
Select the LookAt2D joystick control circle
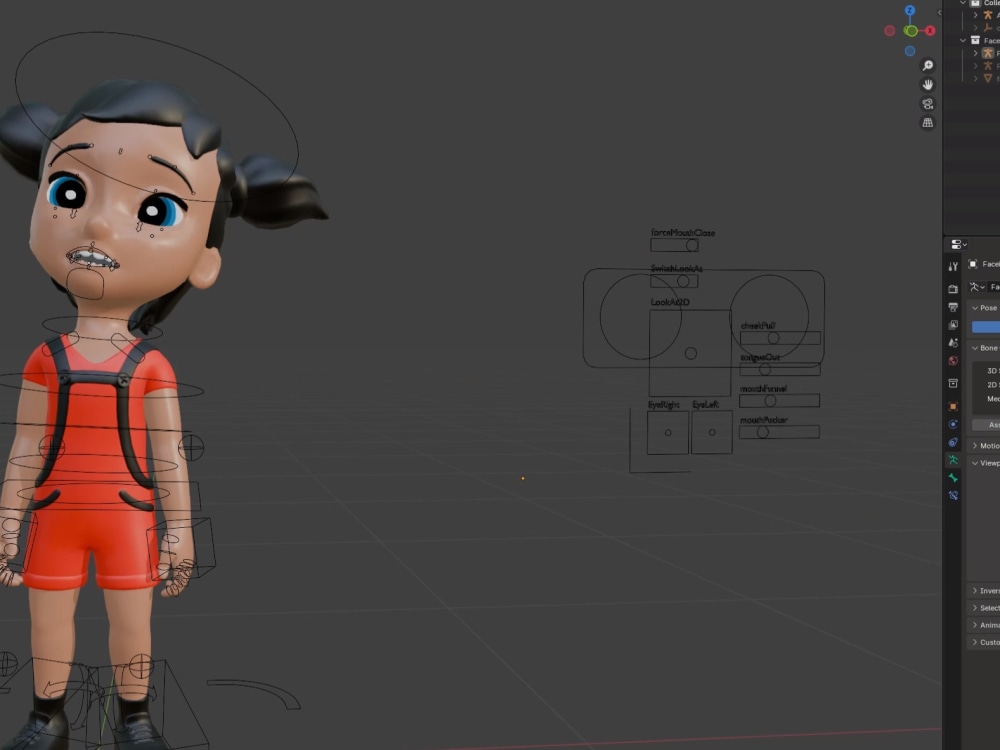click(x=691, y=353)
